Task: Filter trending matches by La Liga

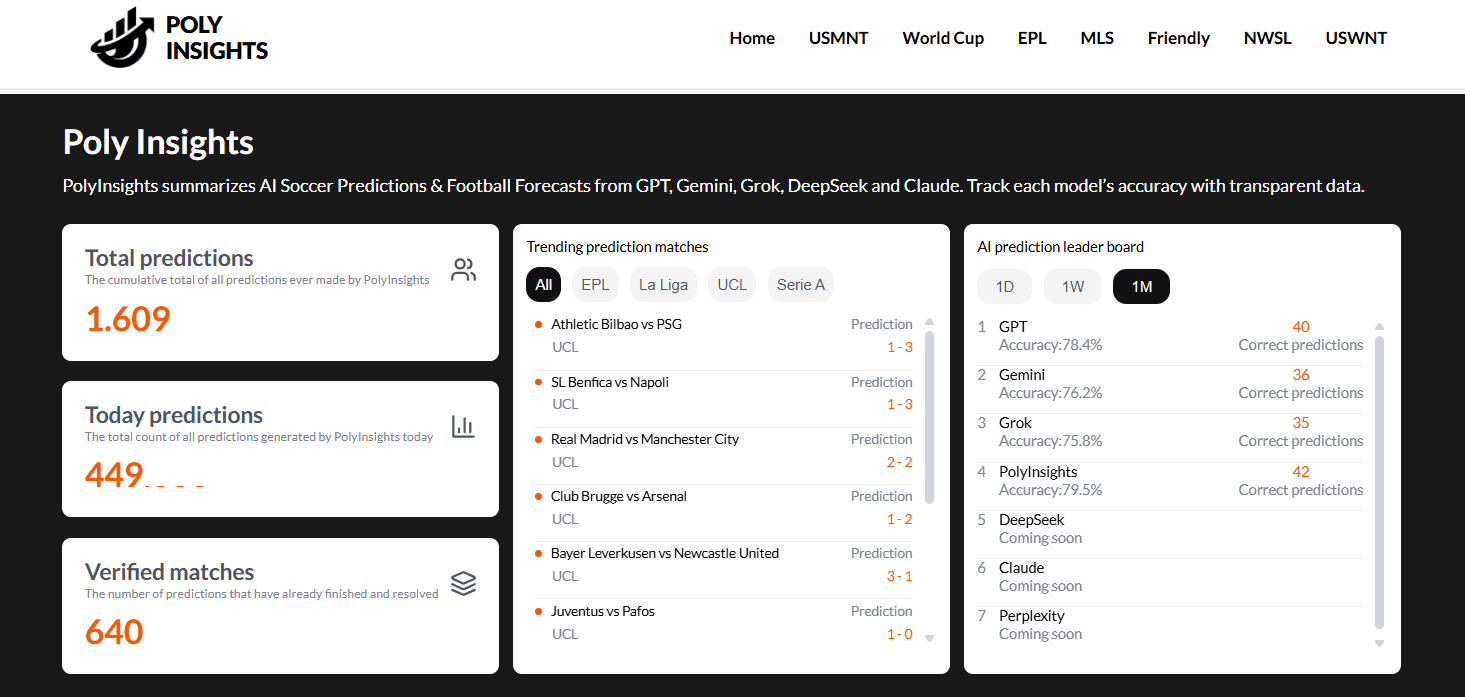Action: (x=663, y=285)
